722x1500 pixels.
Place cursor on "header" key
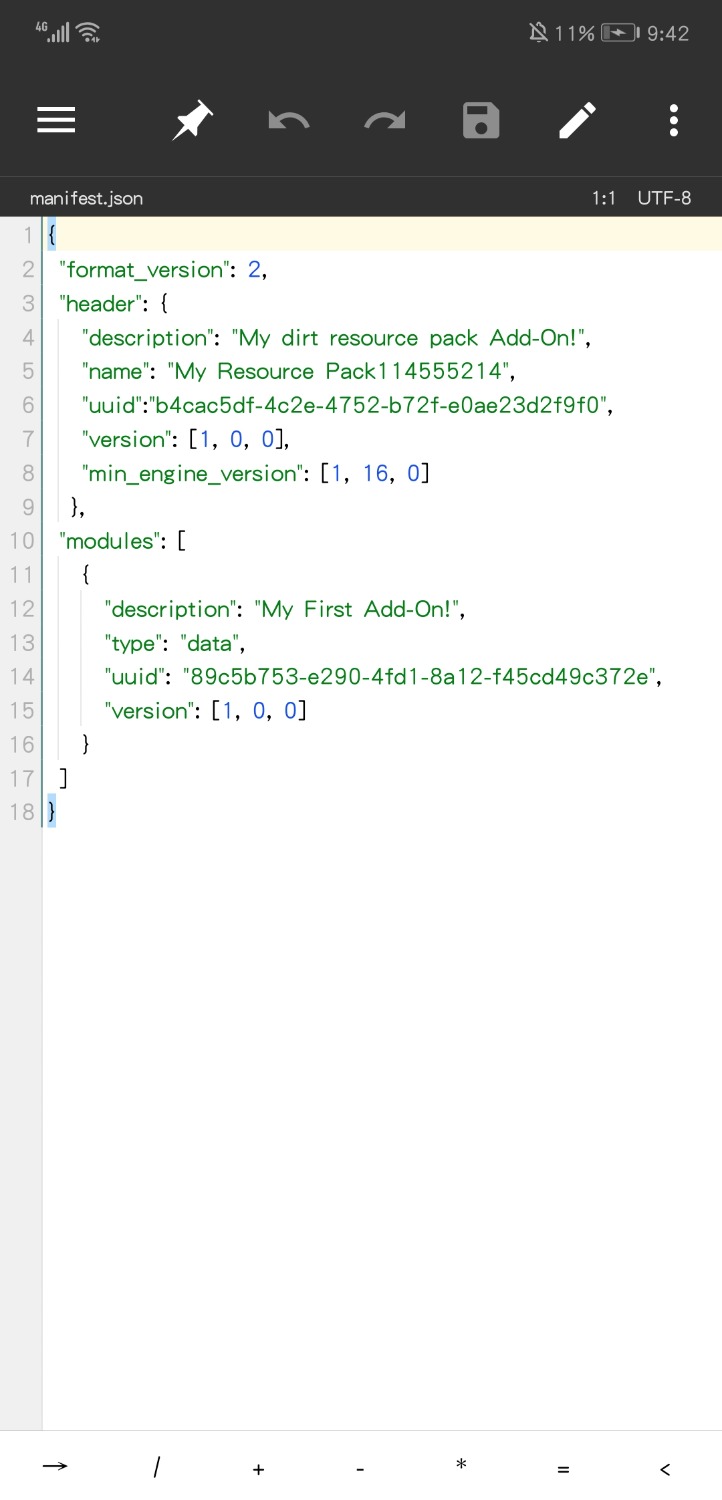tap(103, 304)
